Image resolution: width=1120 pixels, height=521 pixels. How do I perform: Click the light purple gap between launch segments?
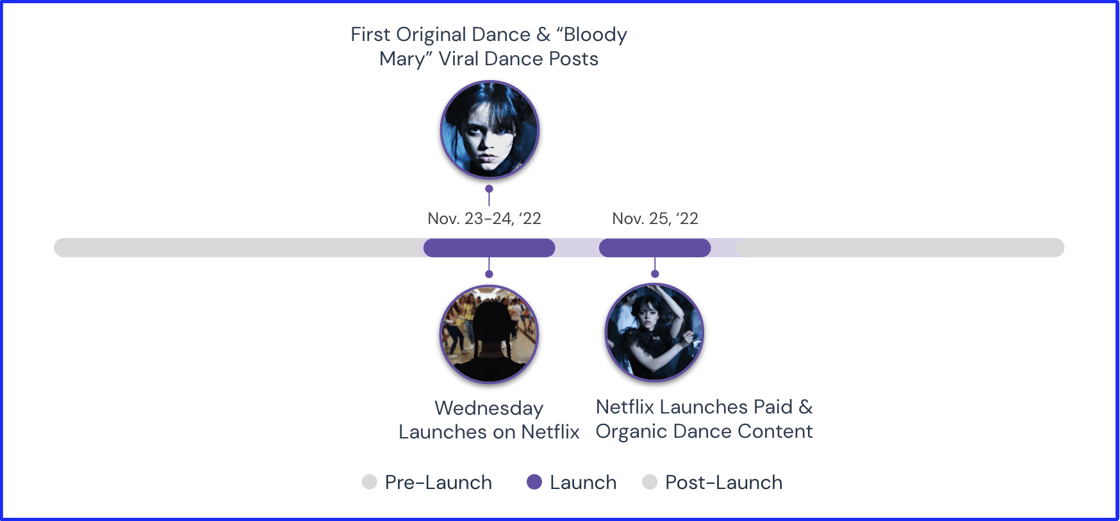coord(577,248)
